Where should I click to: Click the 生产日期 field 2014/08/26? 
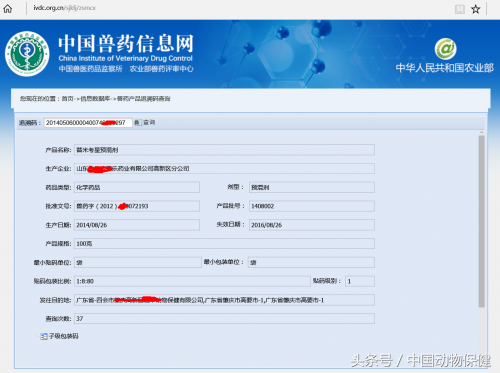[x=137, y=225]
